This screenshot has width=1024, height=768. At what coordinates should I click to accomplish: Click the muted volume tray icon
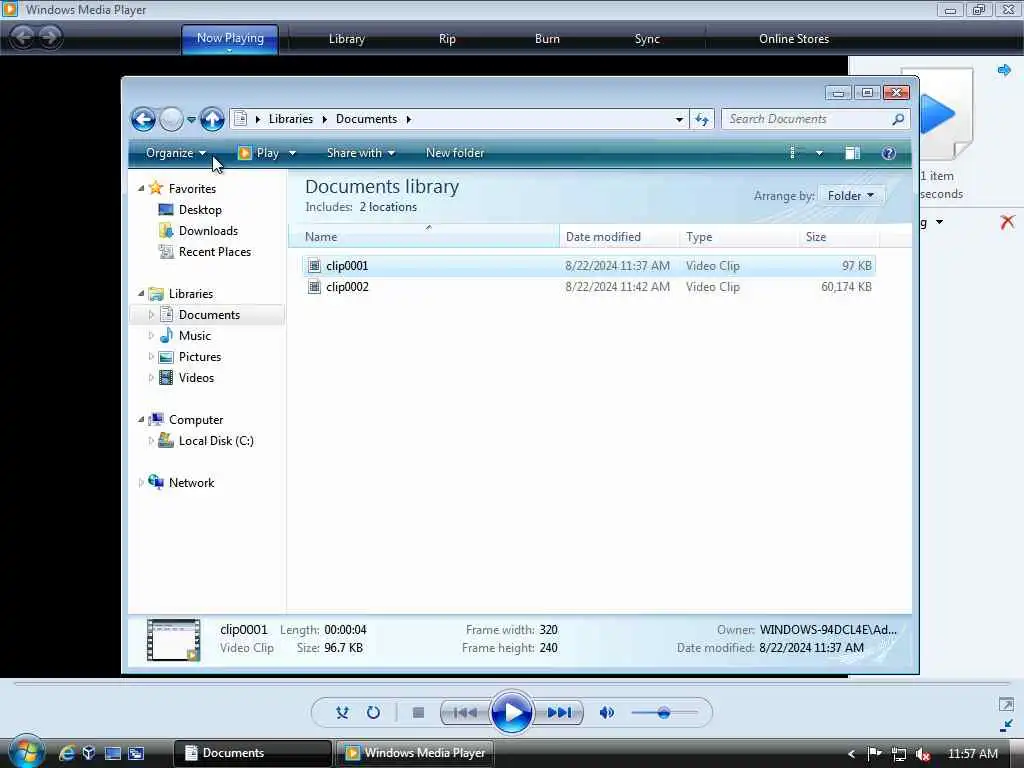coord(923,754)
